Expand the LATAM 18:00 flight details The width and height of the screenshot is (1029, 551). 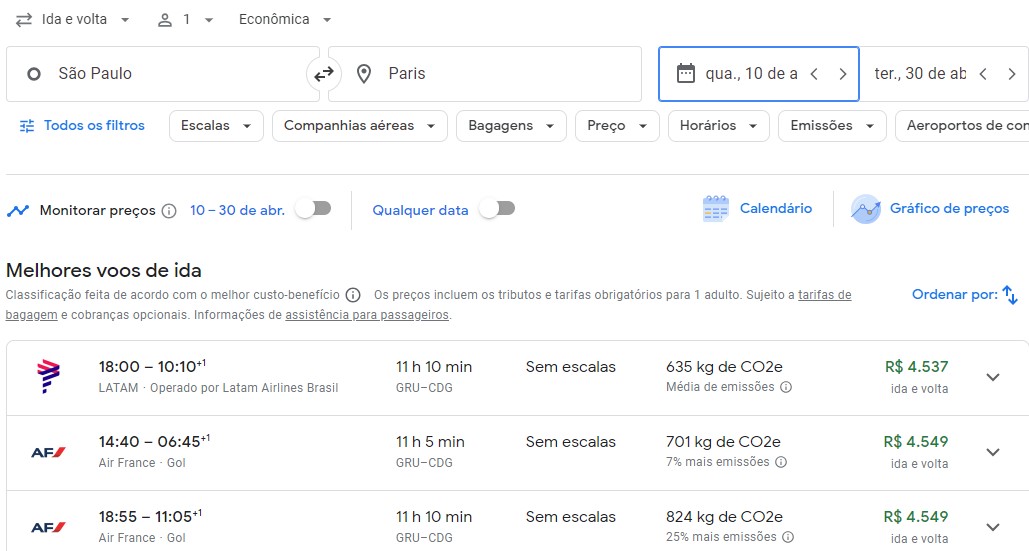pyautogui.click(x=992, y=377)
